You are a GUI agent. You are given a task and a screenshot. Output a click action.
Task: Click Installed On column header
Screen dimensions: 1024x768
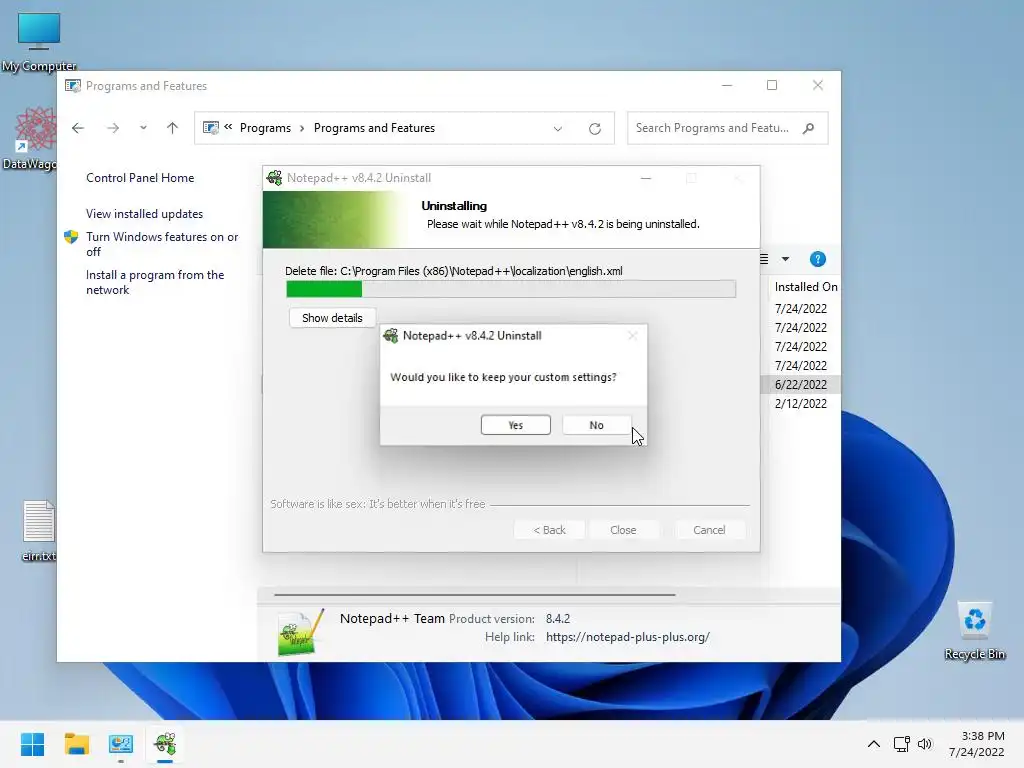coord(806,287)
